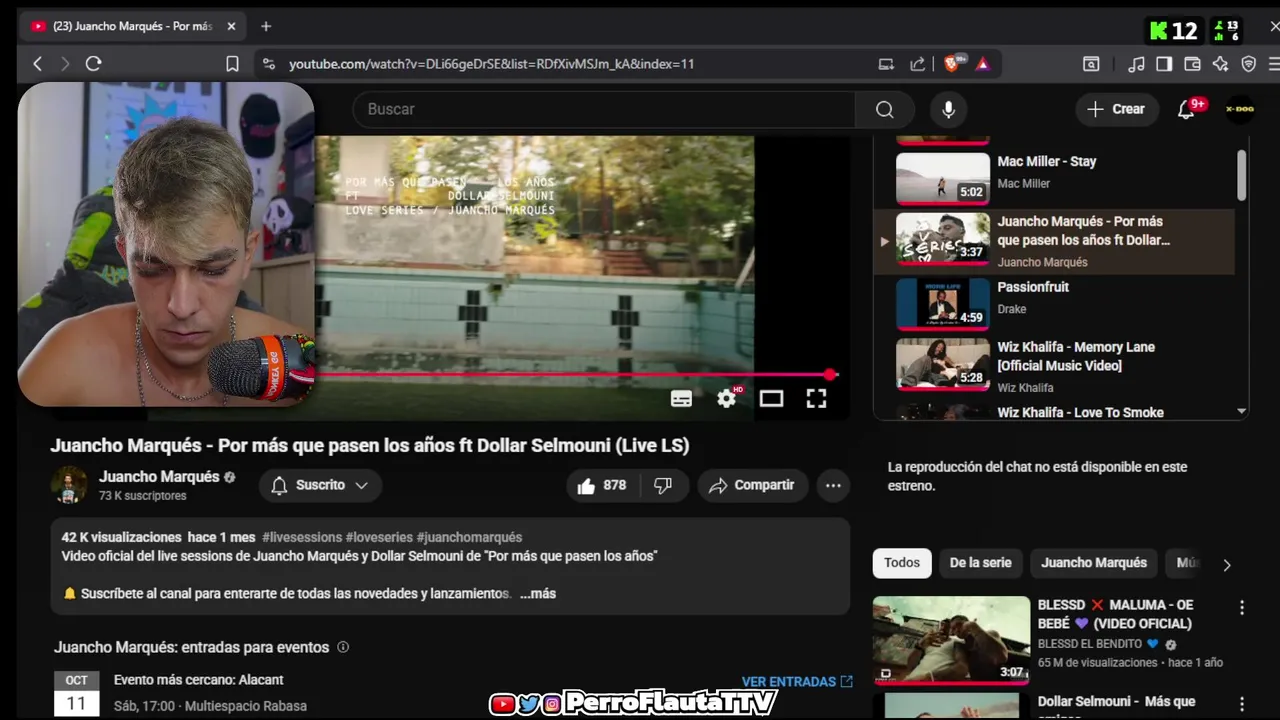
Task: Click the playlist scroll down arrow
Action: pyautogui.click(x=1241, y=411)
